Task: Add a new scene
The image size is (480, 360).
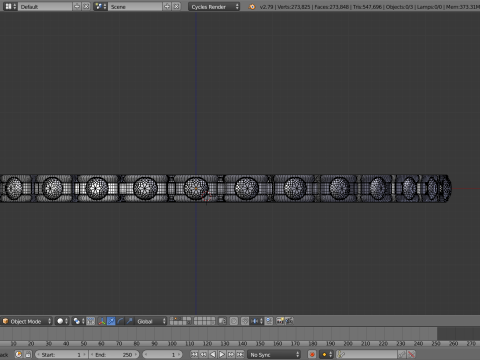Action: click(167, 6)
